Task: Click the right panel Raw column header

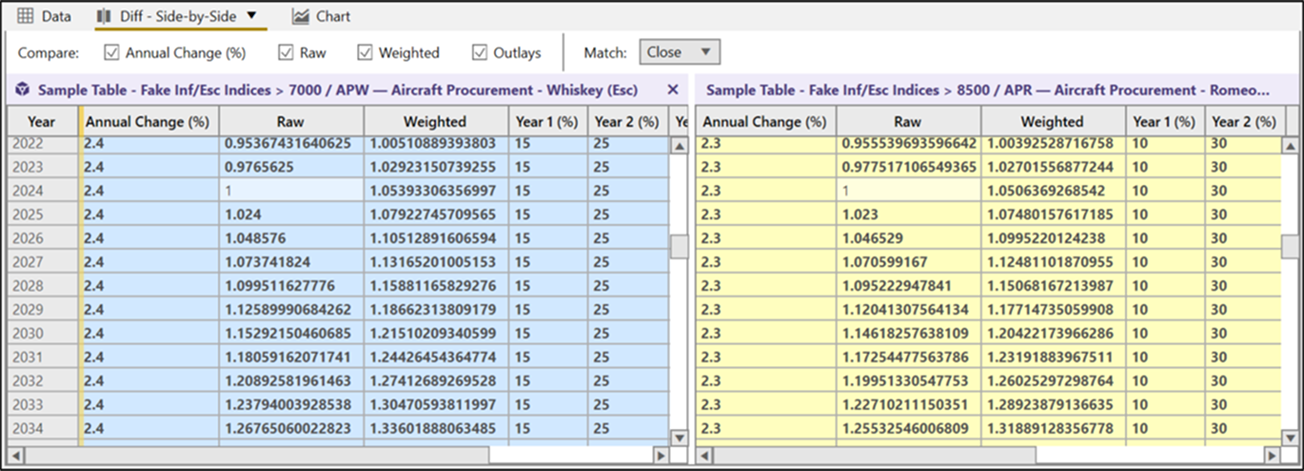Action: pyautogui.click(x=908, y=121)
